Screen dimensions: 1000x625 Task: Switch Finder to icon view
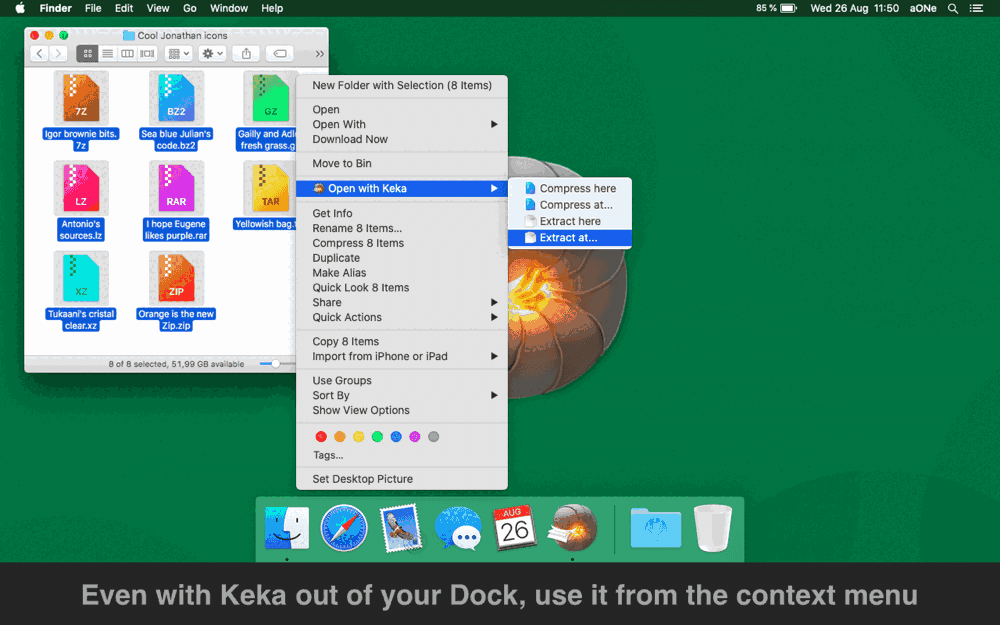(x=87, y=54)
